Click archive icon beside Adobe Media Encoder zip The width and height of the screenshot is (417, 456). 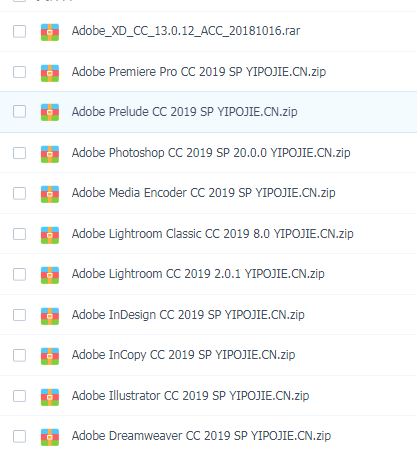(x=50, y=194)
